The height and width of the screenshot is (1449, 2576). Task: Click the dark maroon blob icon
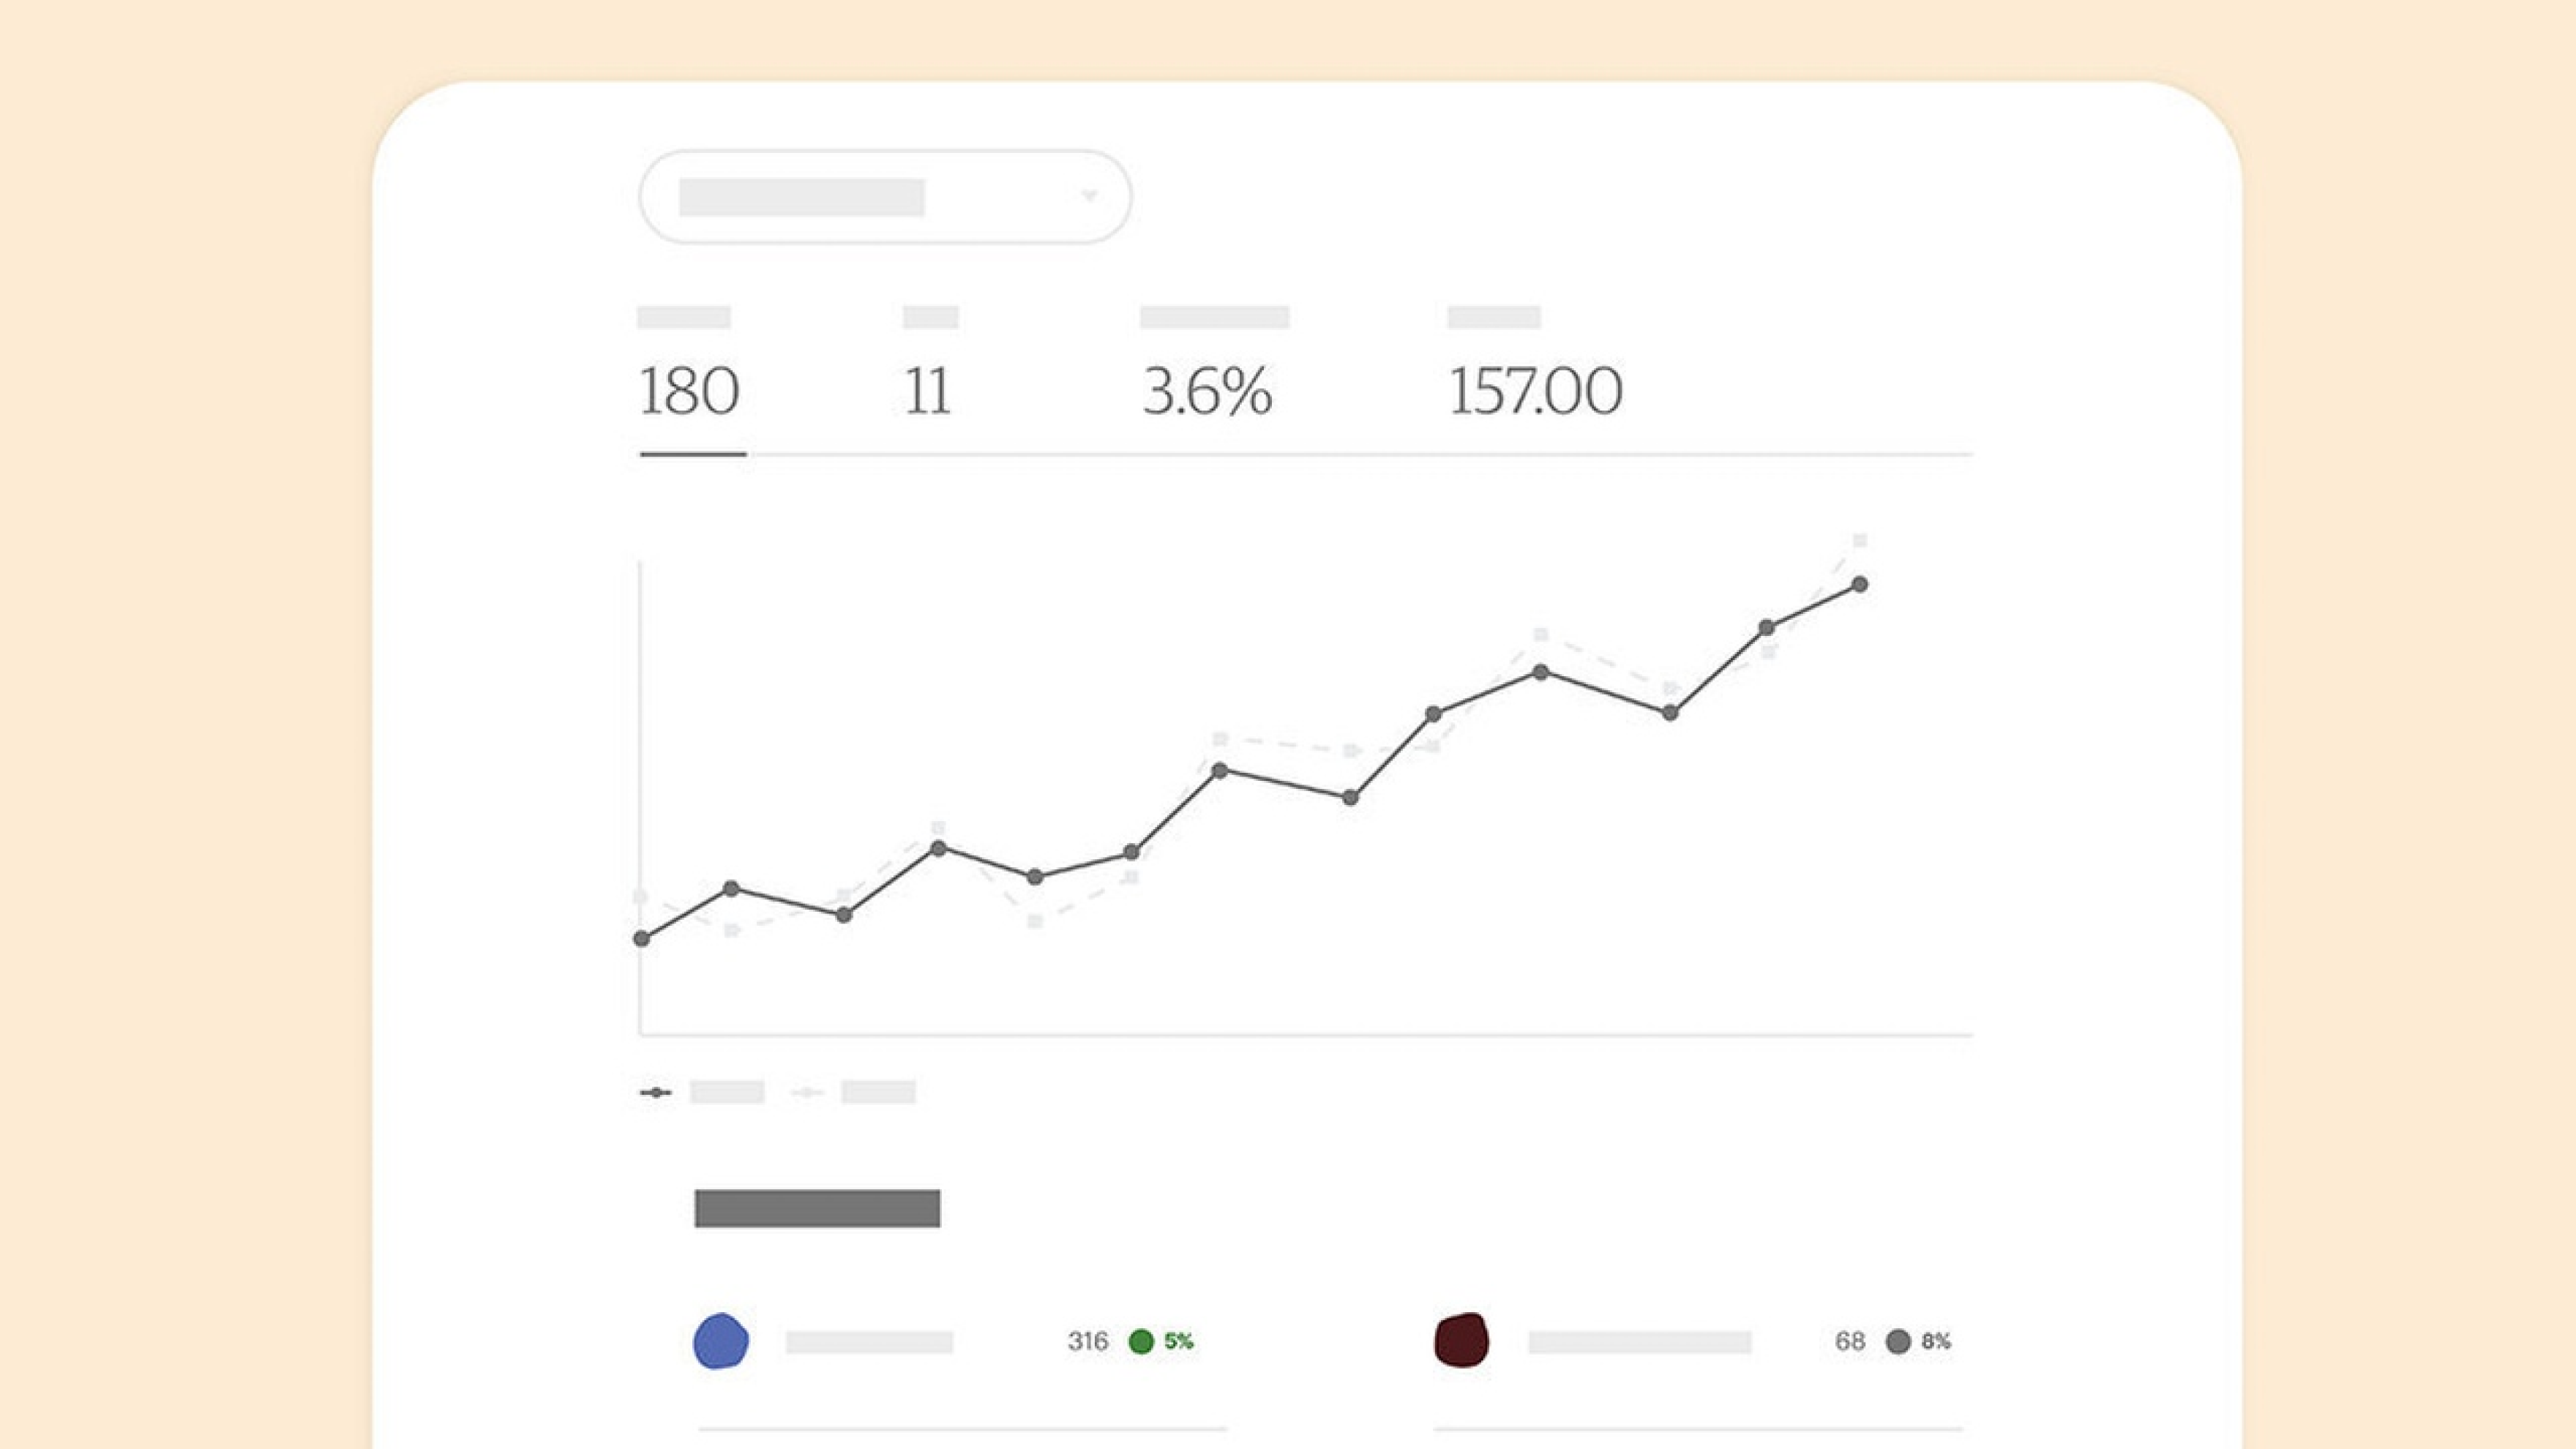(x=1462, y=1340)
